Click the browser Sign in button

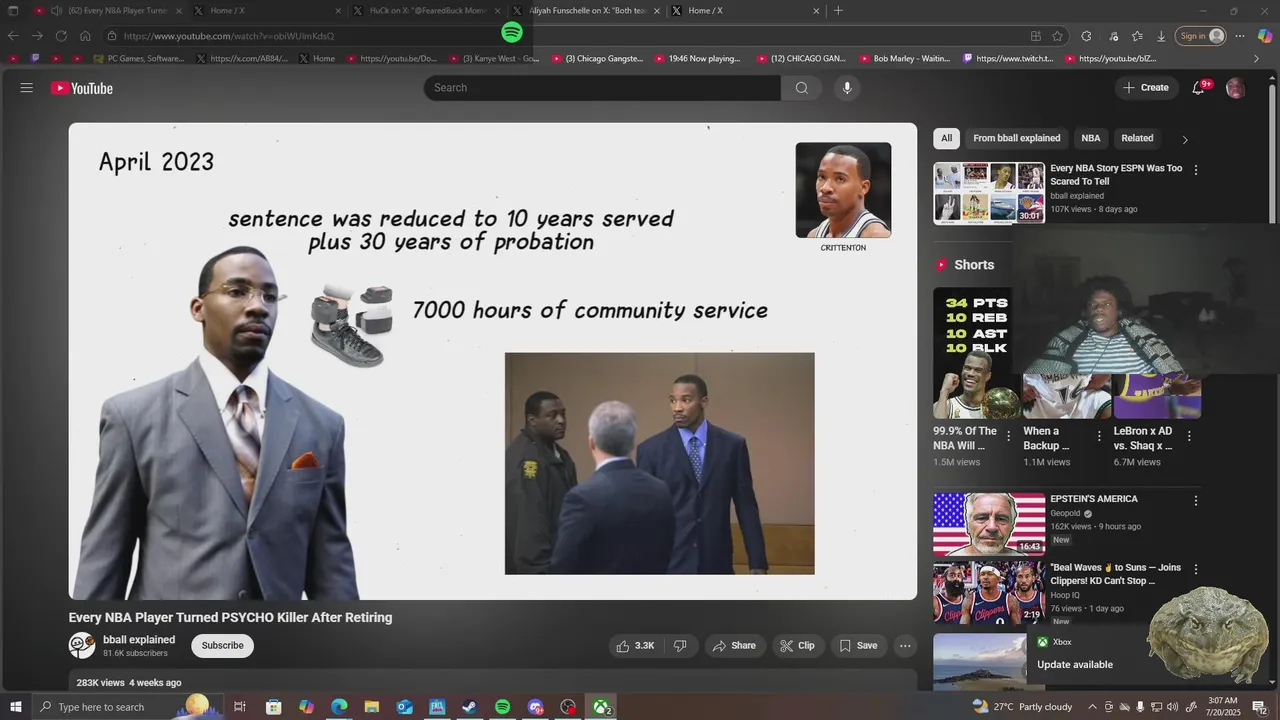coord(1201,36)
